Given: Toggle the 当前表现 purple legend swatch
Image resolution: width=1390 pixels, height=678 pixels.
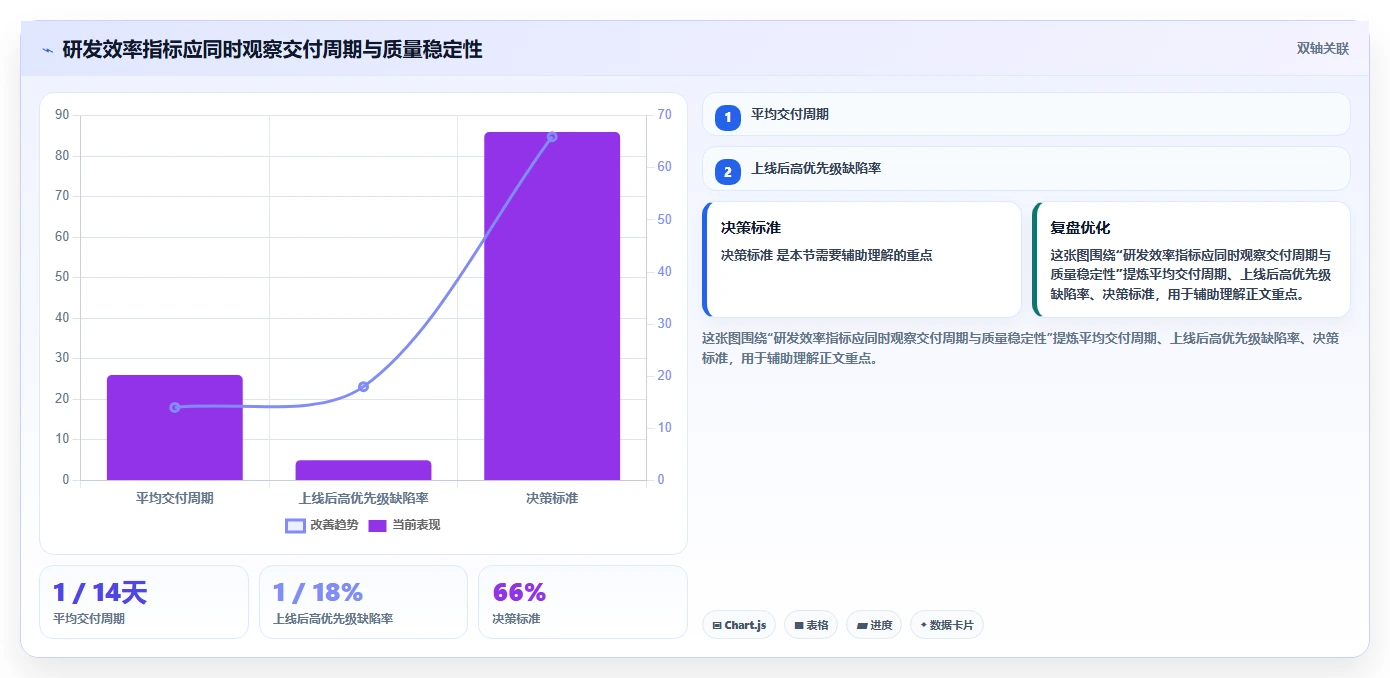Looking at the screenshot, I should pyautogui.click(x=377, y=525).
